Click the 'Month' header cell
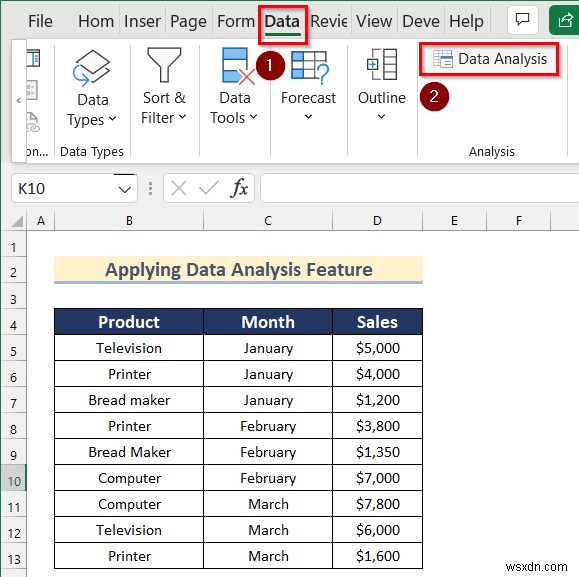The height and width of the screenshot is (577, 579). pyautogui.click(x=268, y=322)
